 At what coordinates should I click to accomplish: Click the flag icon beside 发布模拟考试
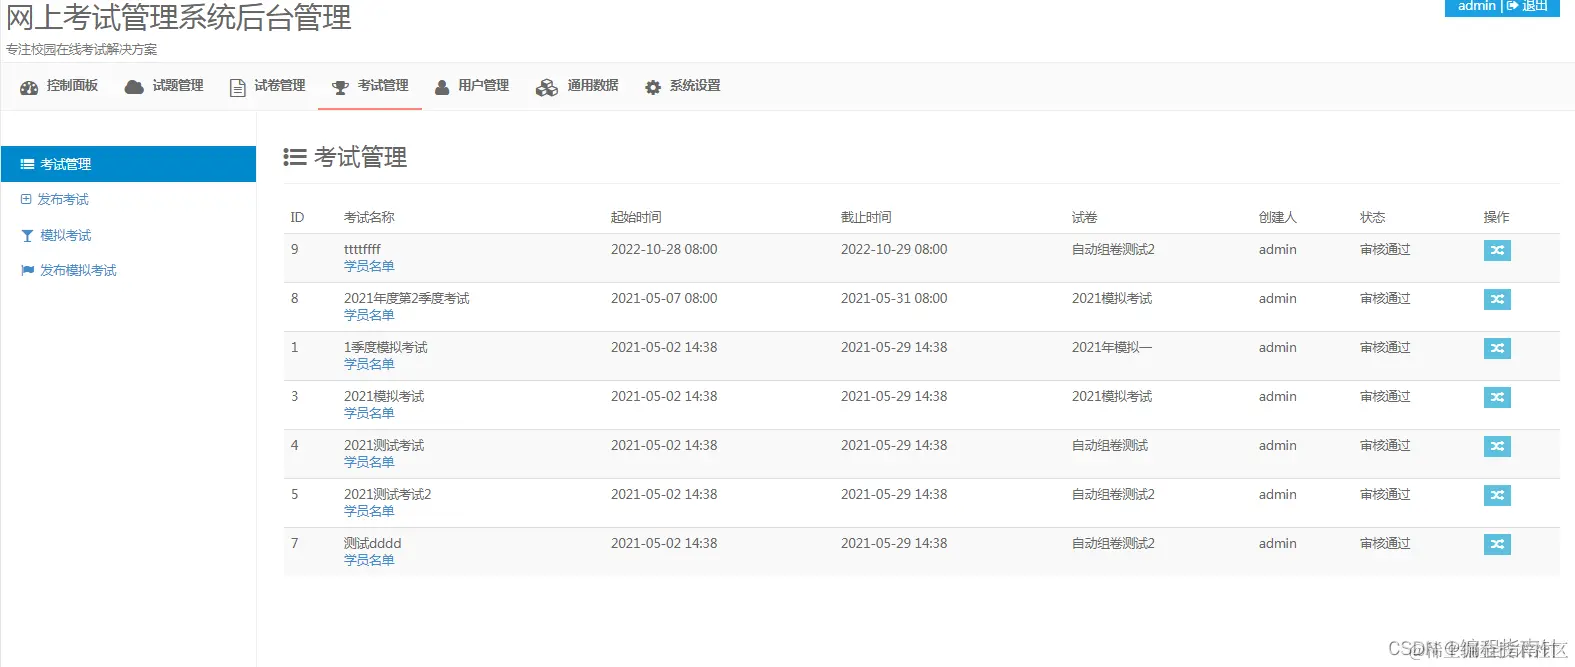[x=27, y=270]
